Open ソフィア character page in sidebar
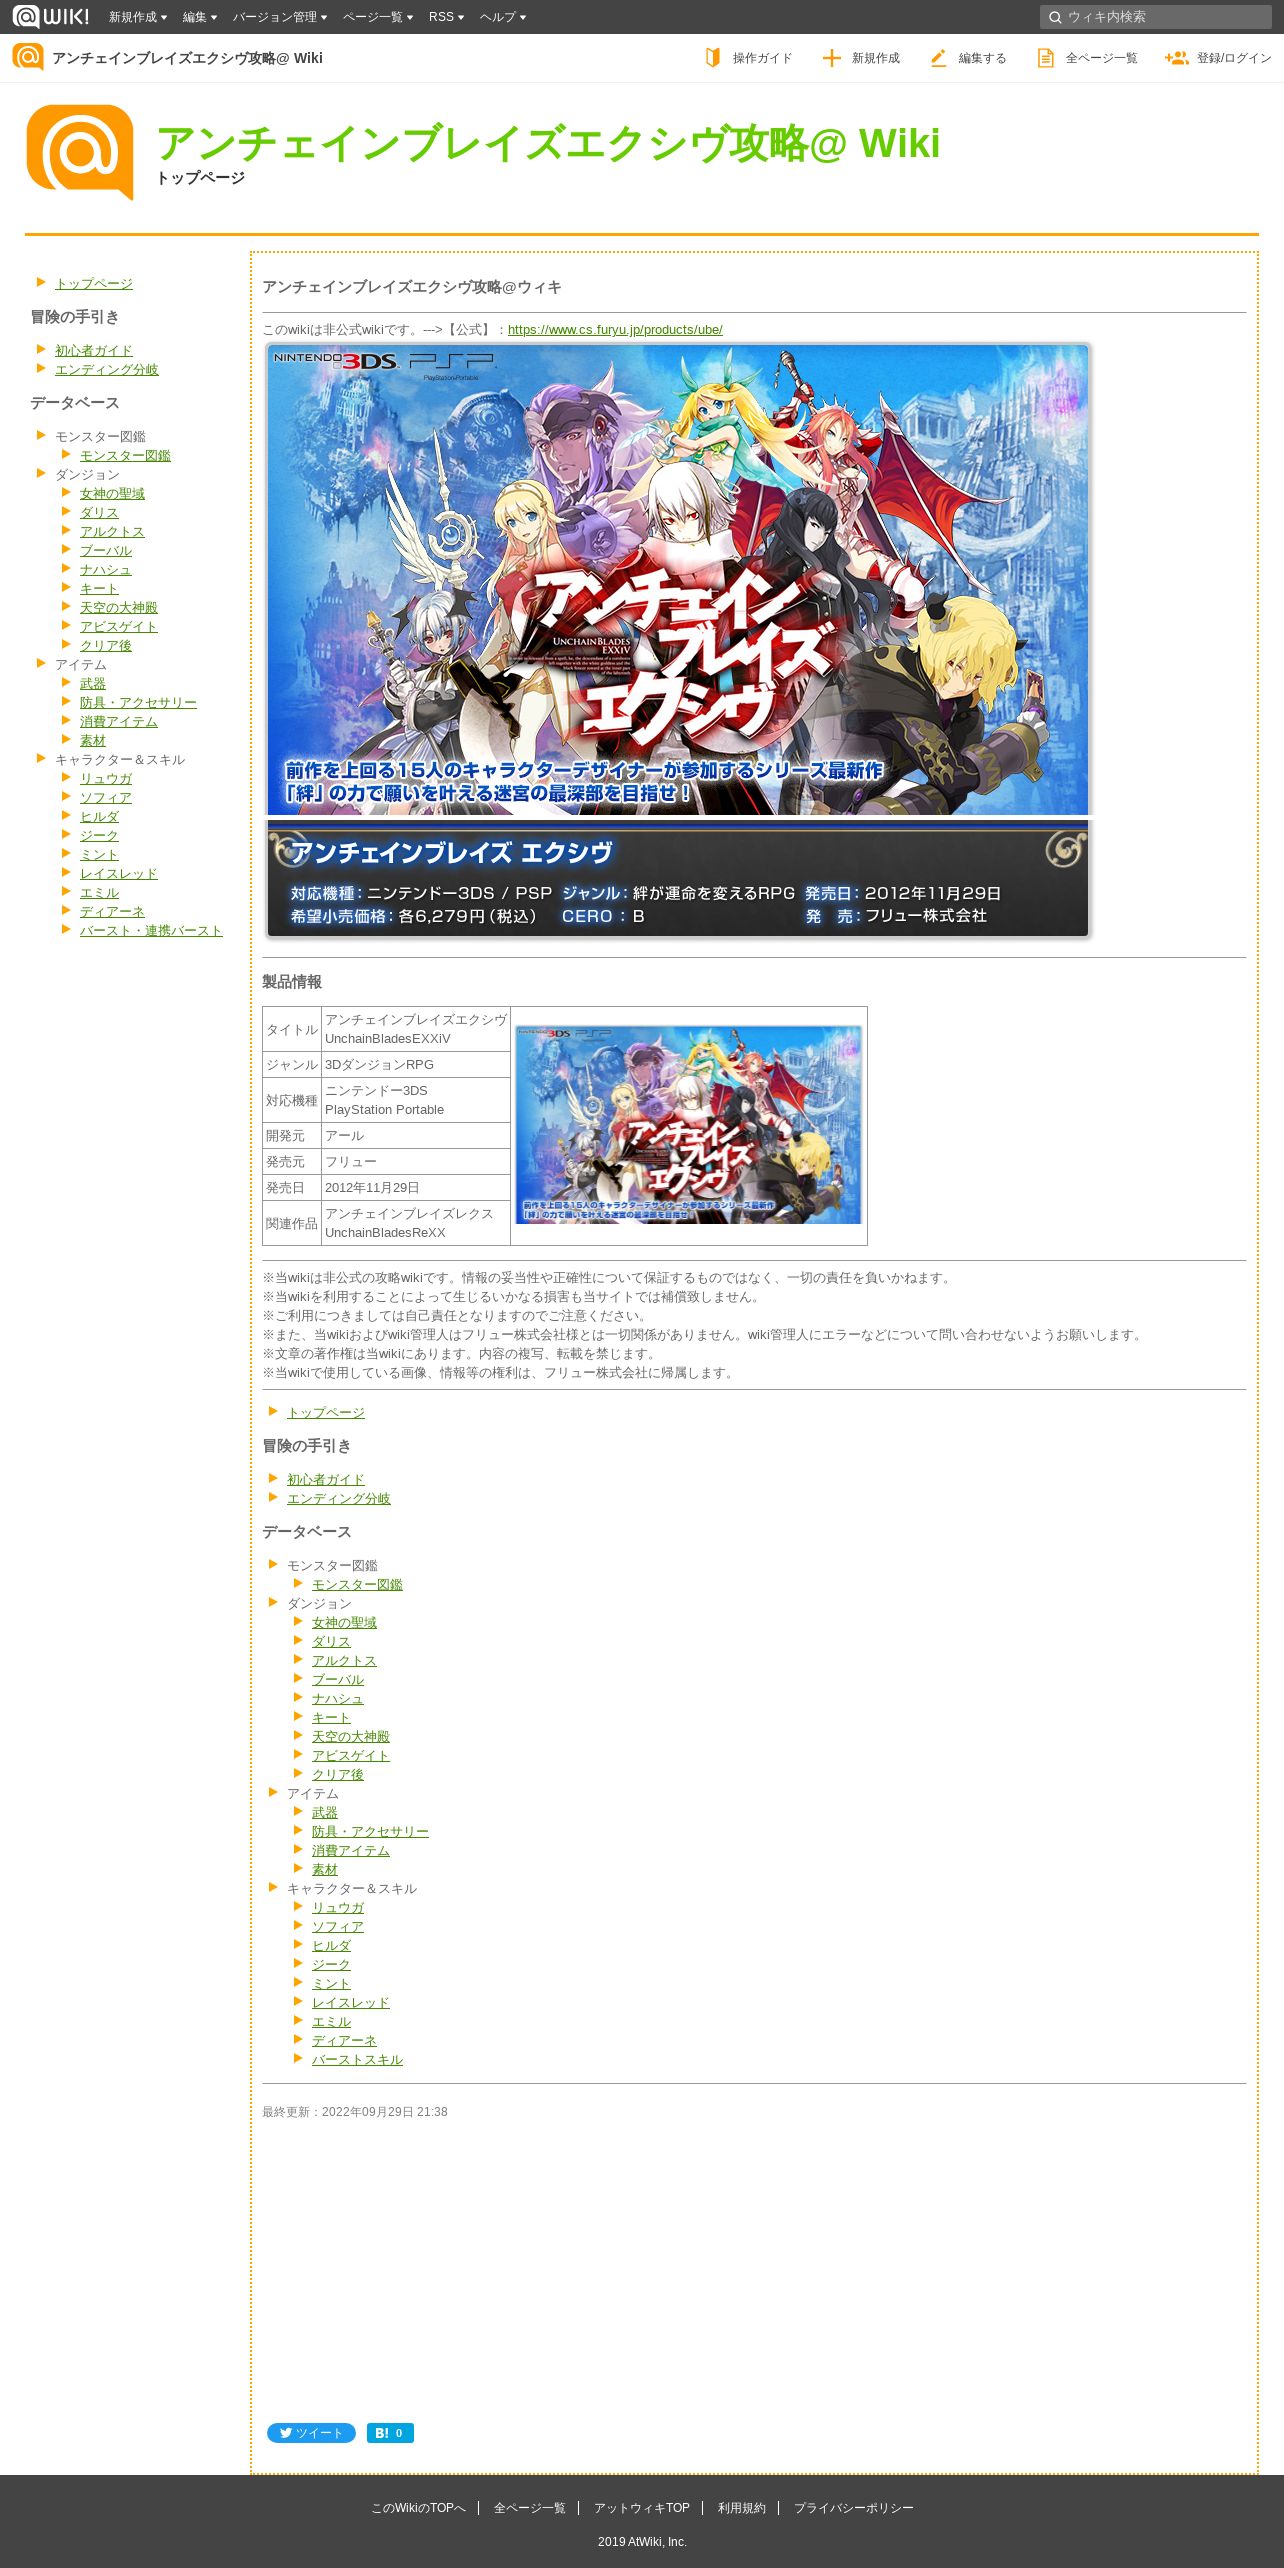 [106, 798]
